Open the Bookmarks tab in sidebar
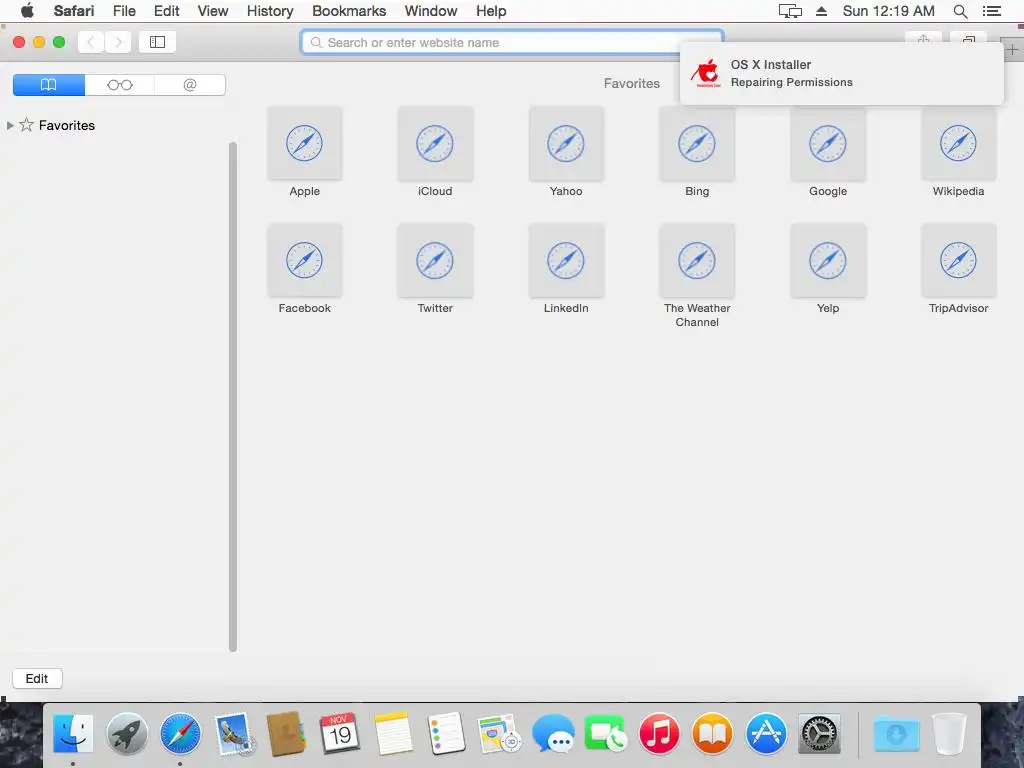The width and height of the screenshot is (1024, 768). pyautogui.click(x=49, y=85)
